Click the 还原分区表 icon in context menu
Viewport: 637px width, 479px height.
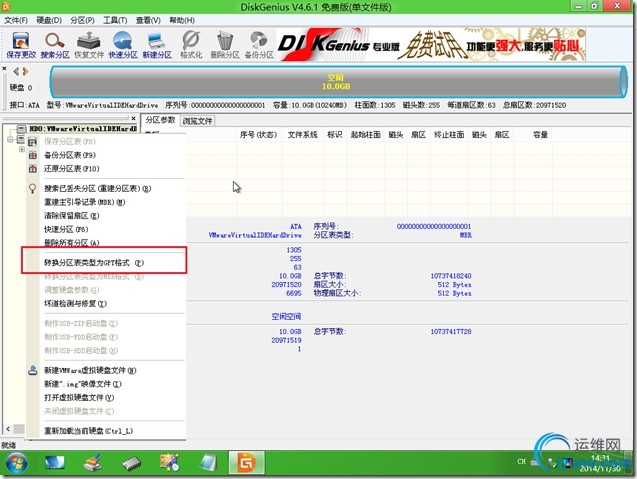[32, 169]
